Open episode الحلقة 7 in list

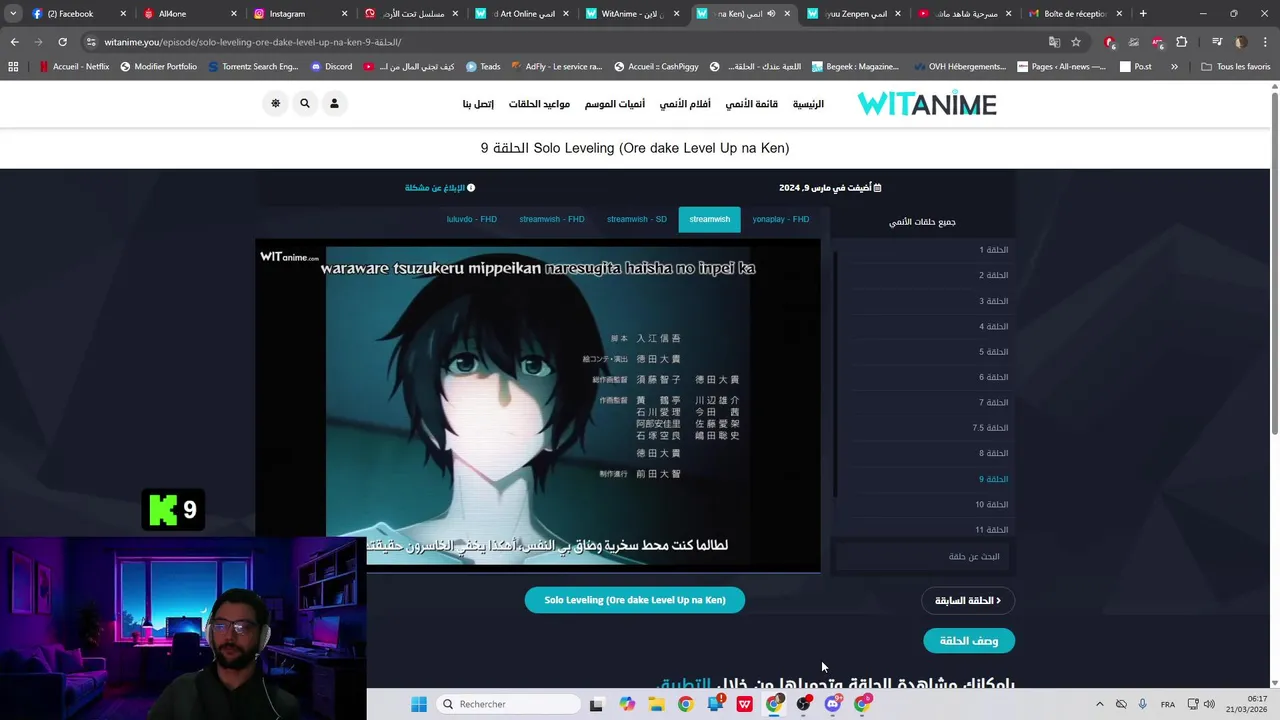tap(993, 403)
